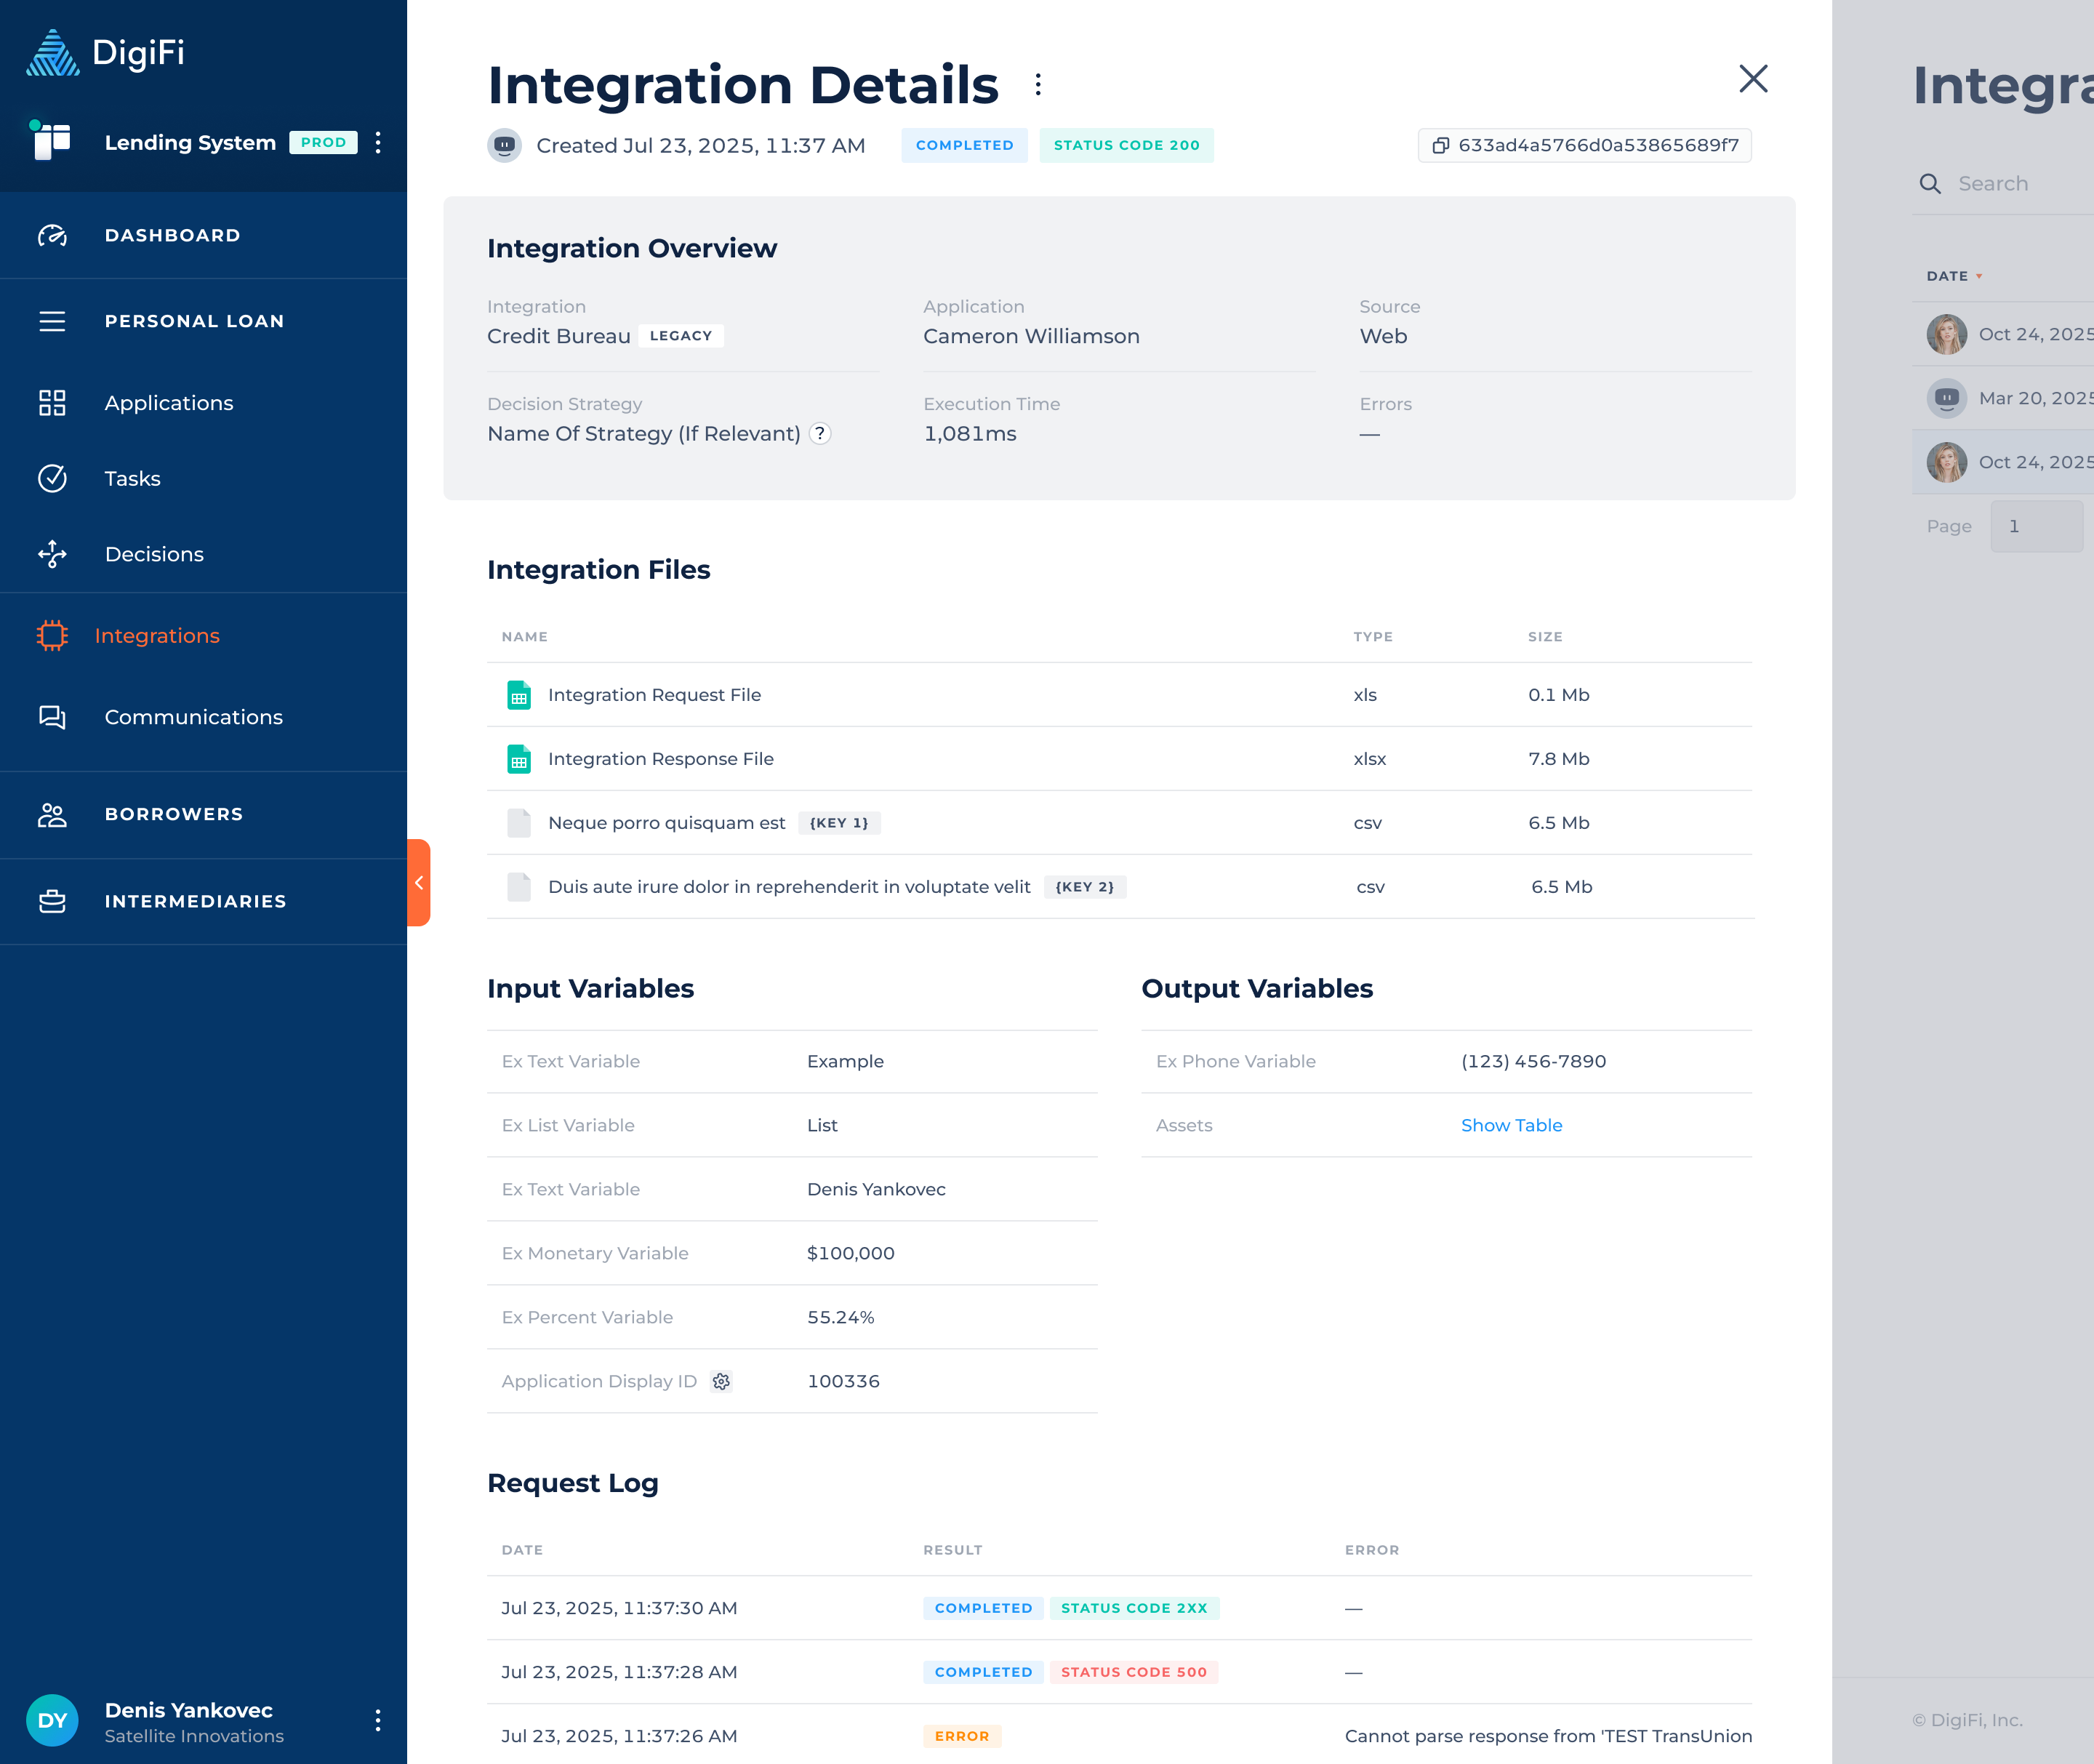Screen dimensions: 2094x1764
Task: Click Show Table link for Assets
Action: point(1511,1125)
